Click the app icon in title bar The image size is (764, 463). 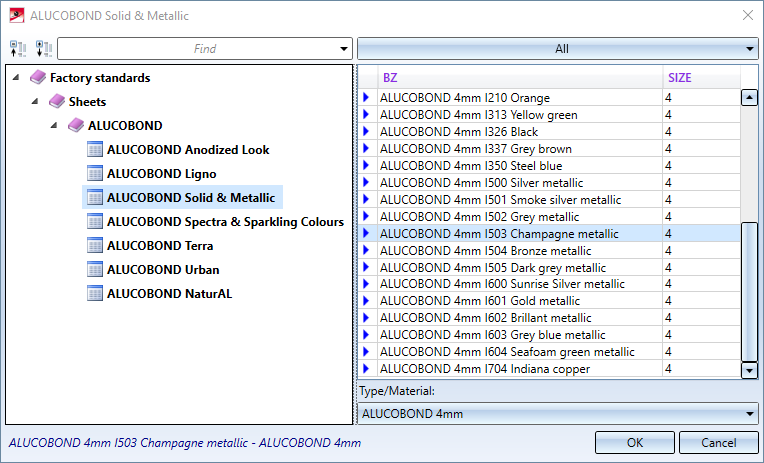coord(17,15)
